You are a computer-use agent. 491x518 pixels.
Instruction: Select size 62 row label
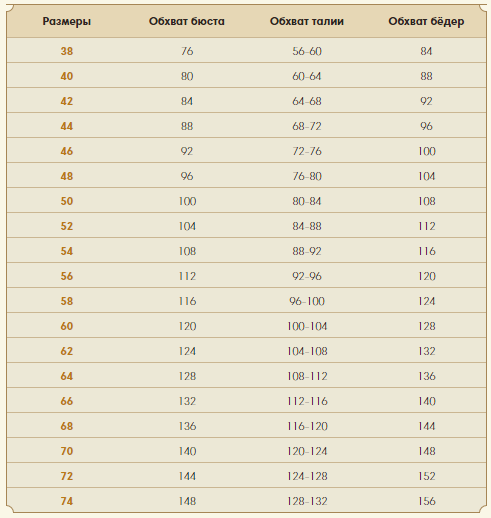coord(67,351)
